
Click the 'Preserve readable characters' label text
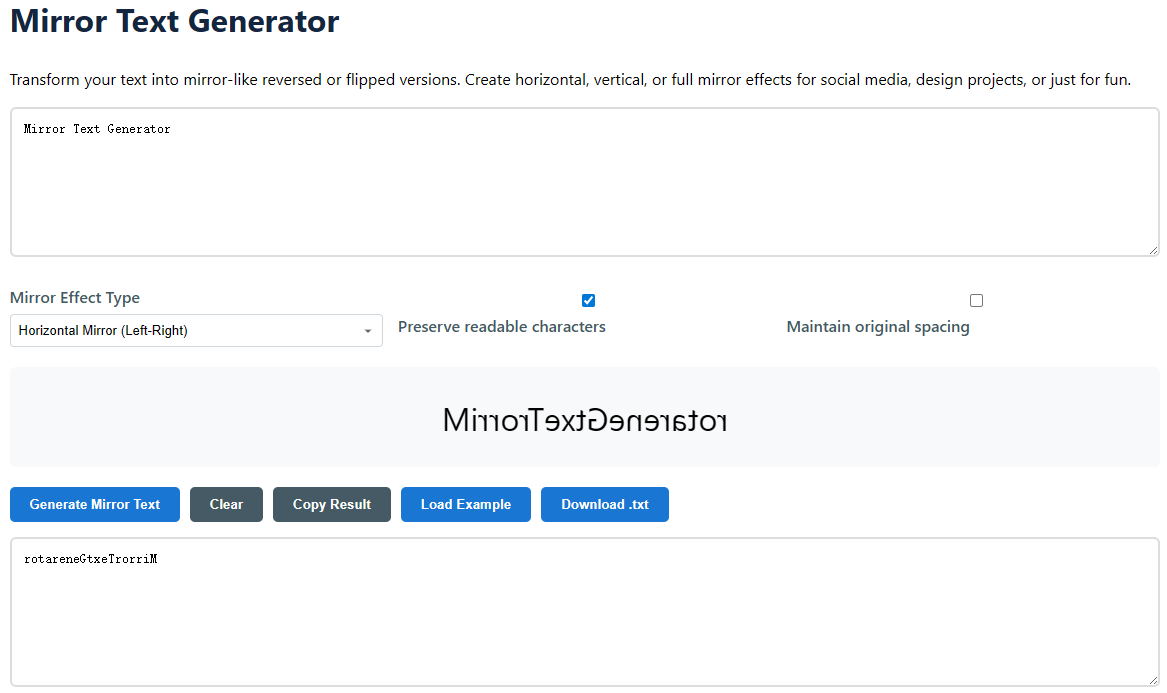point(501,327)
